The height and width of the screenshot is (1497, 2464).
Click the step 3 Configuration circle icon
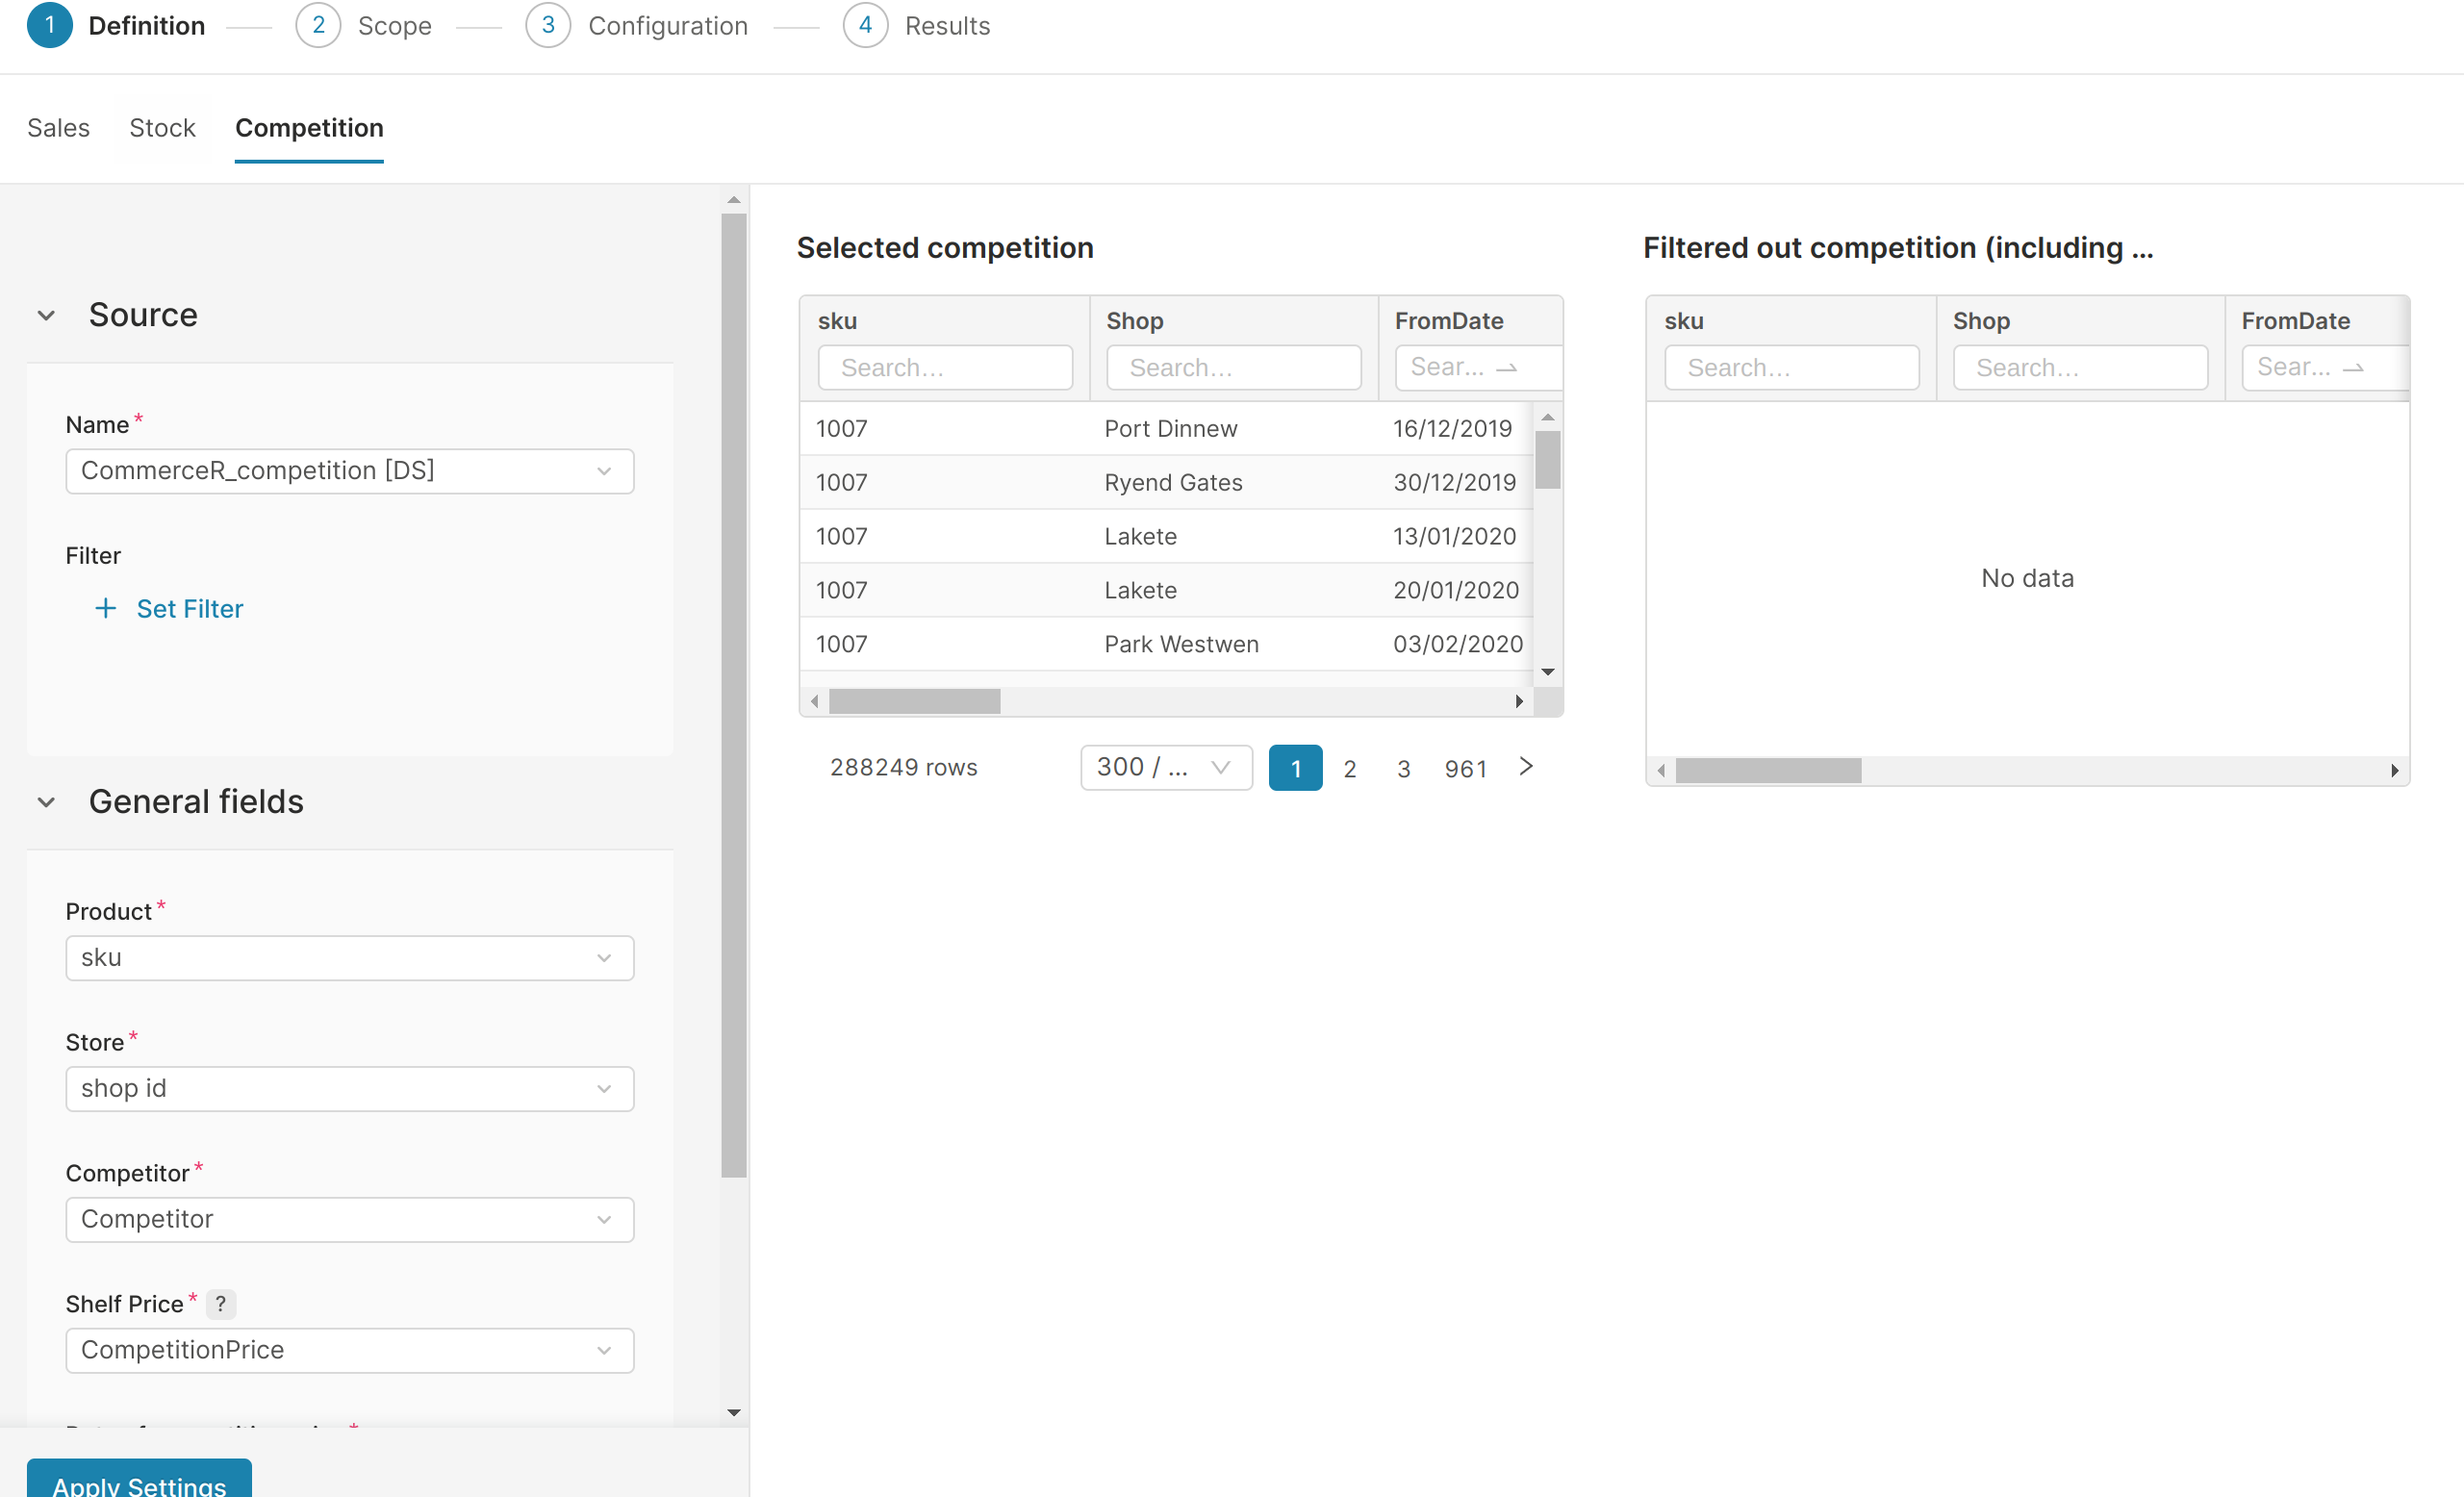coord(547,25)
